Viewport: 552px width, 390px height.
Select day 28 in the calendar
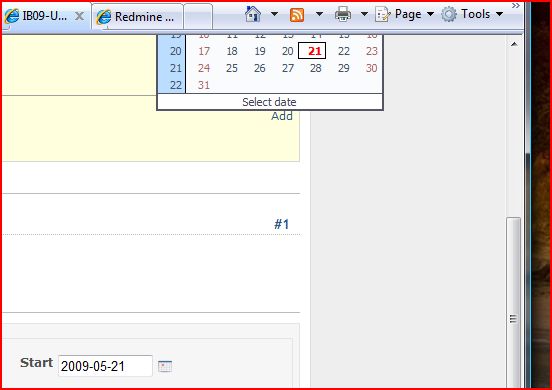tap(315, 68)
